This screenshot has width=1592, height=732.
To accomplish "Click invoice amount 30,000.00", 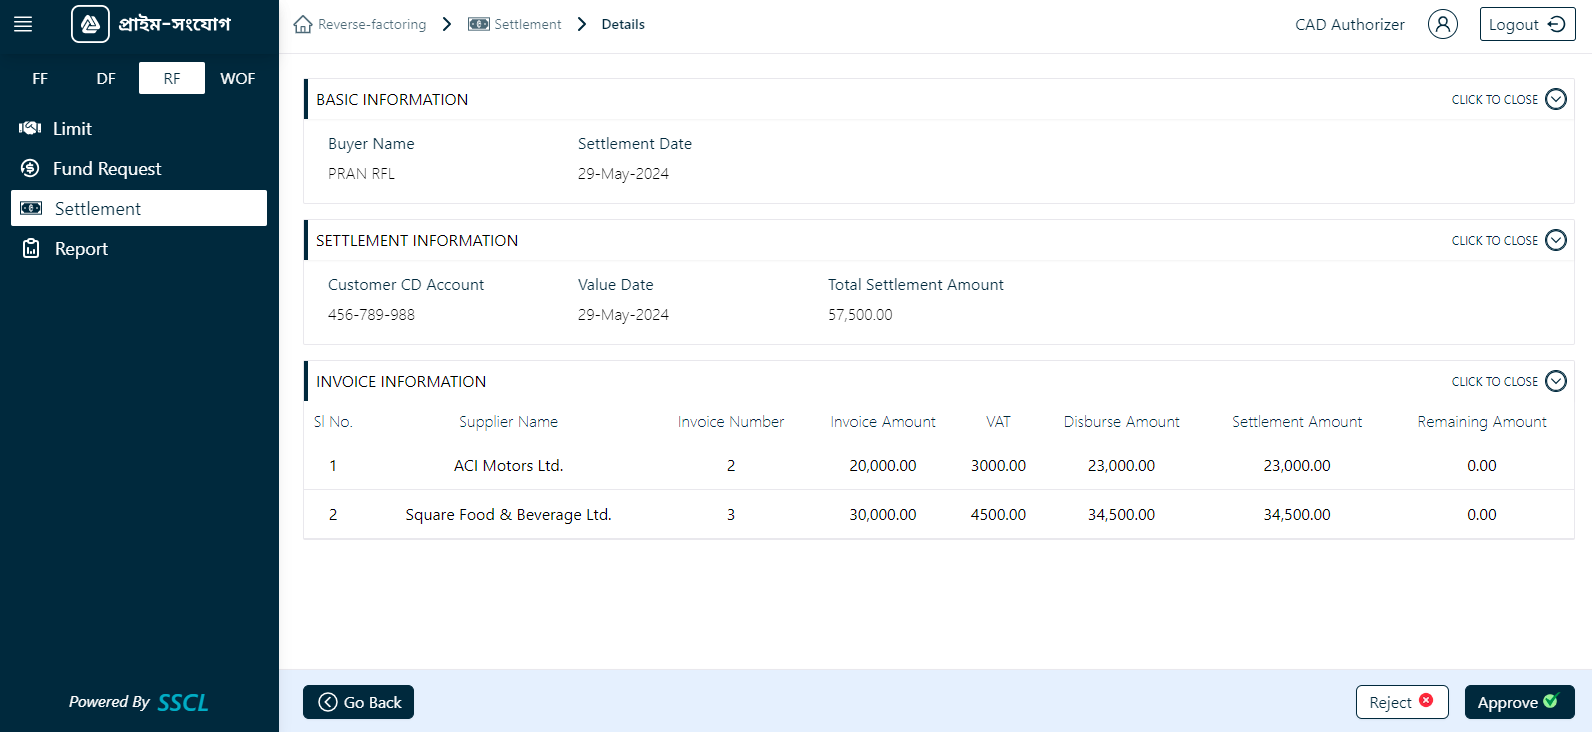I will pyautogui.click(x=883, y=514).
